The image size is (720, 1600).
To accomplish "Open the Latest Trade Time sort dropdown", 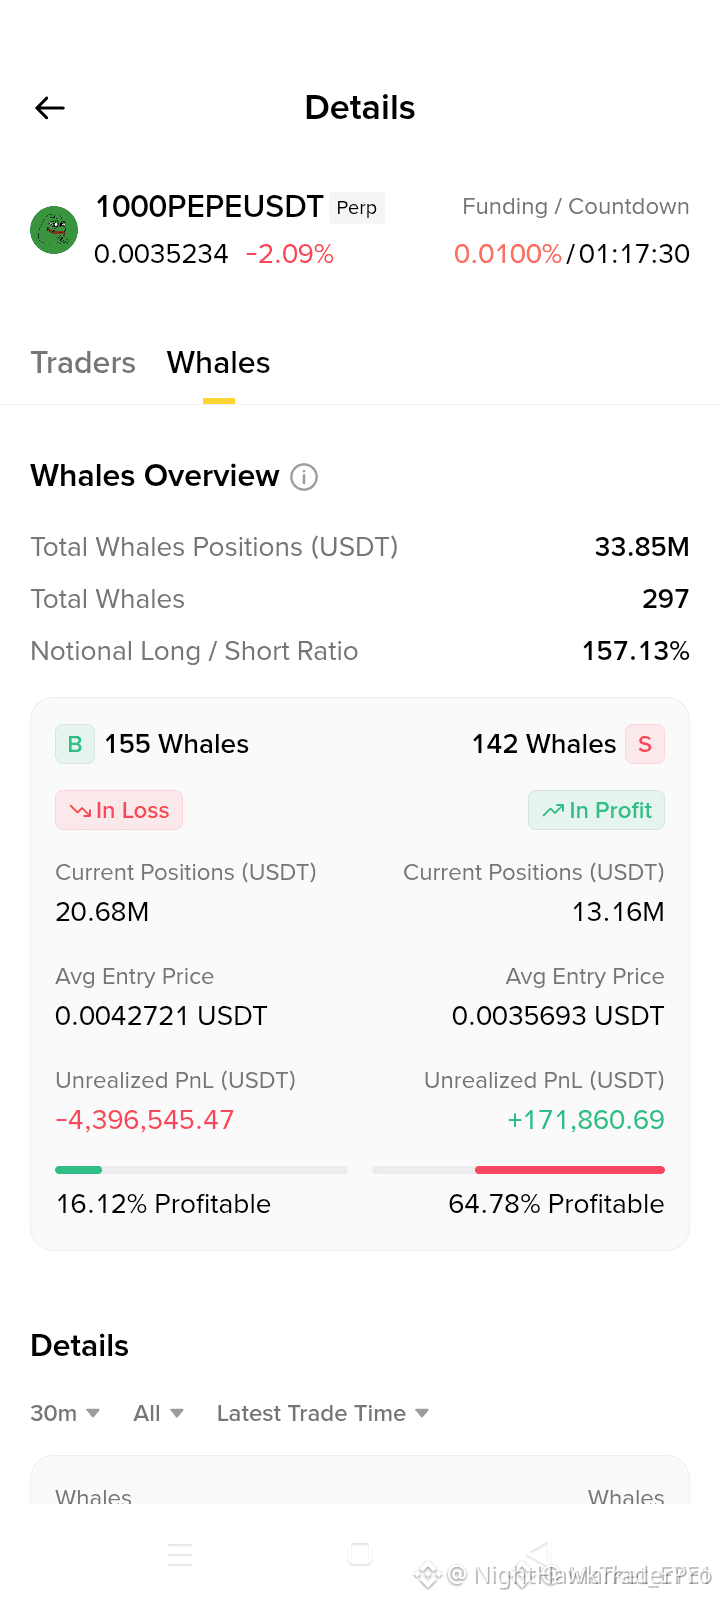I will point(323,1413).
